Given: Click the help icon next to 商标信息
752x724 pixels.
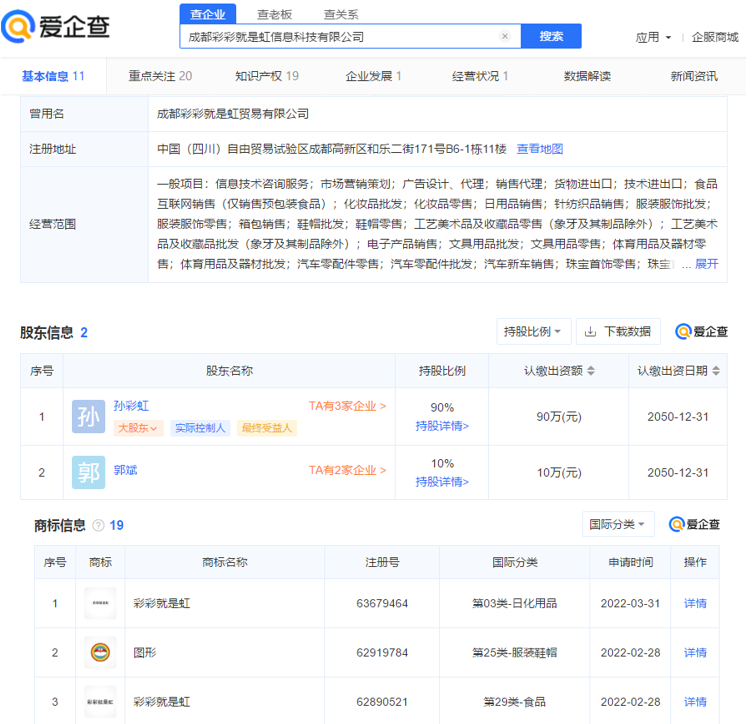Looking at the screenshot, I should [x=98, y=525].
